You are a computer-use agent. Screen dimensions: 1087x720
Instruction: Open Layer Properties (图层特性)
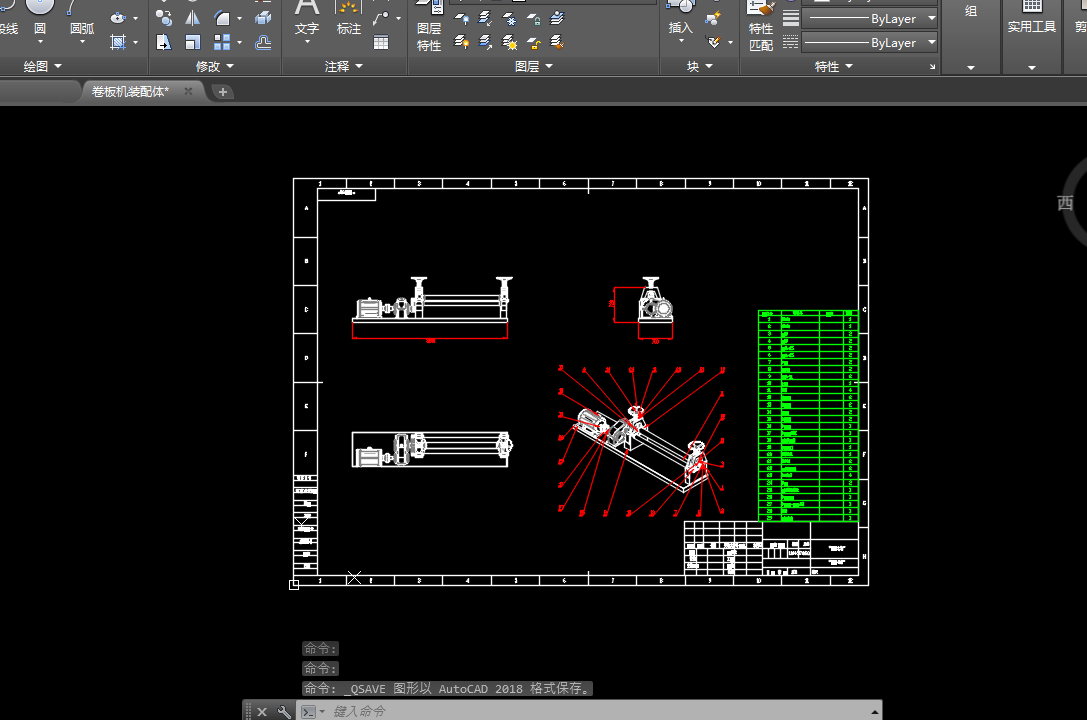429,26
